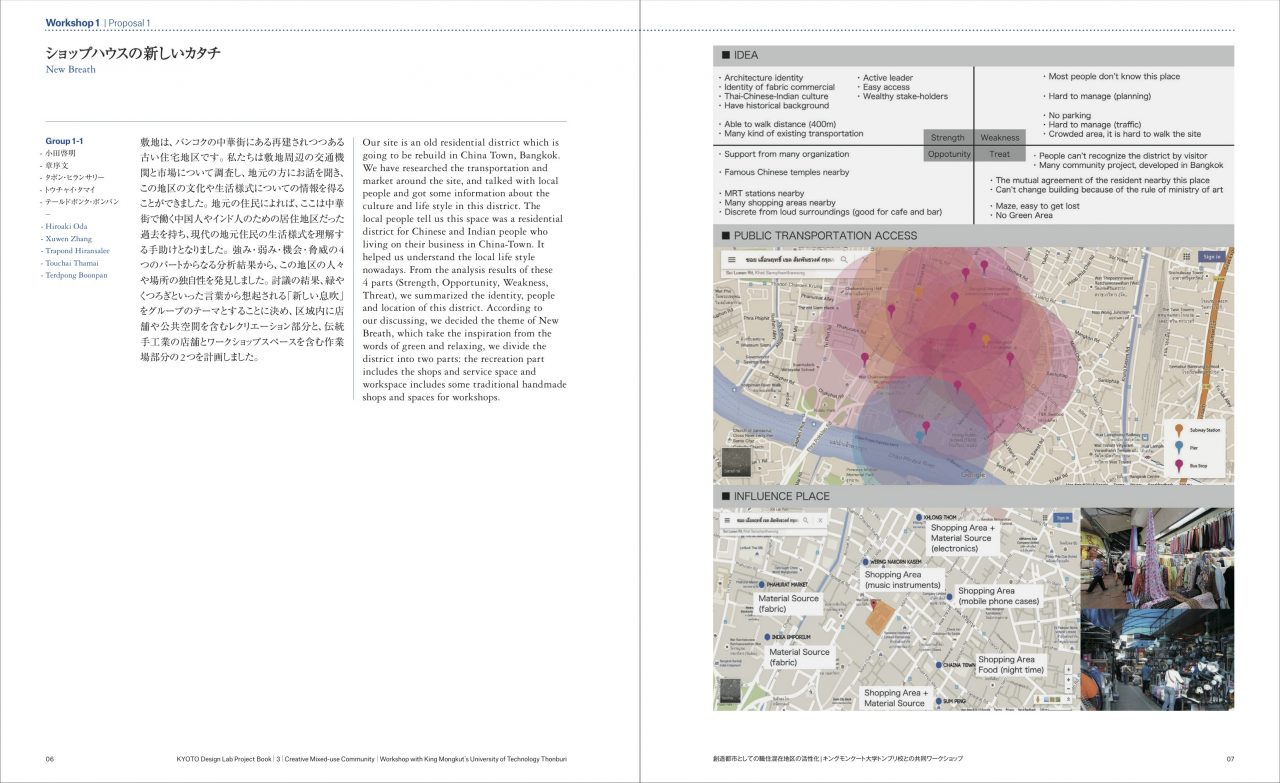Screen dimensions: 1280x783
Task: Click the name Terdpong Boonpan
Action: pos(76,275)
